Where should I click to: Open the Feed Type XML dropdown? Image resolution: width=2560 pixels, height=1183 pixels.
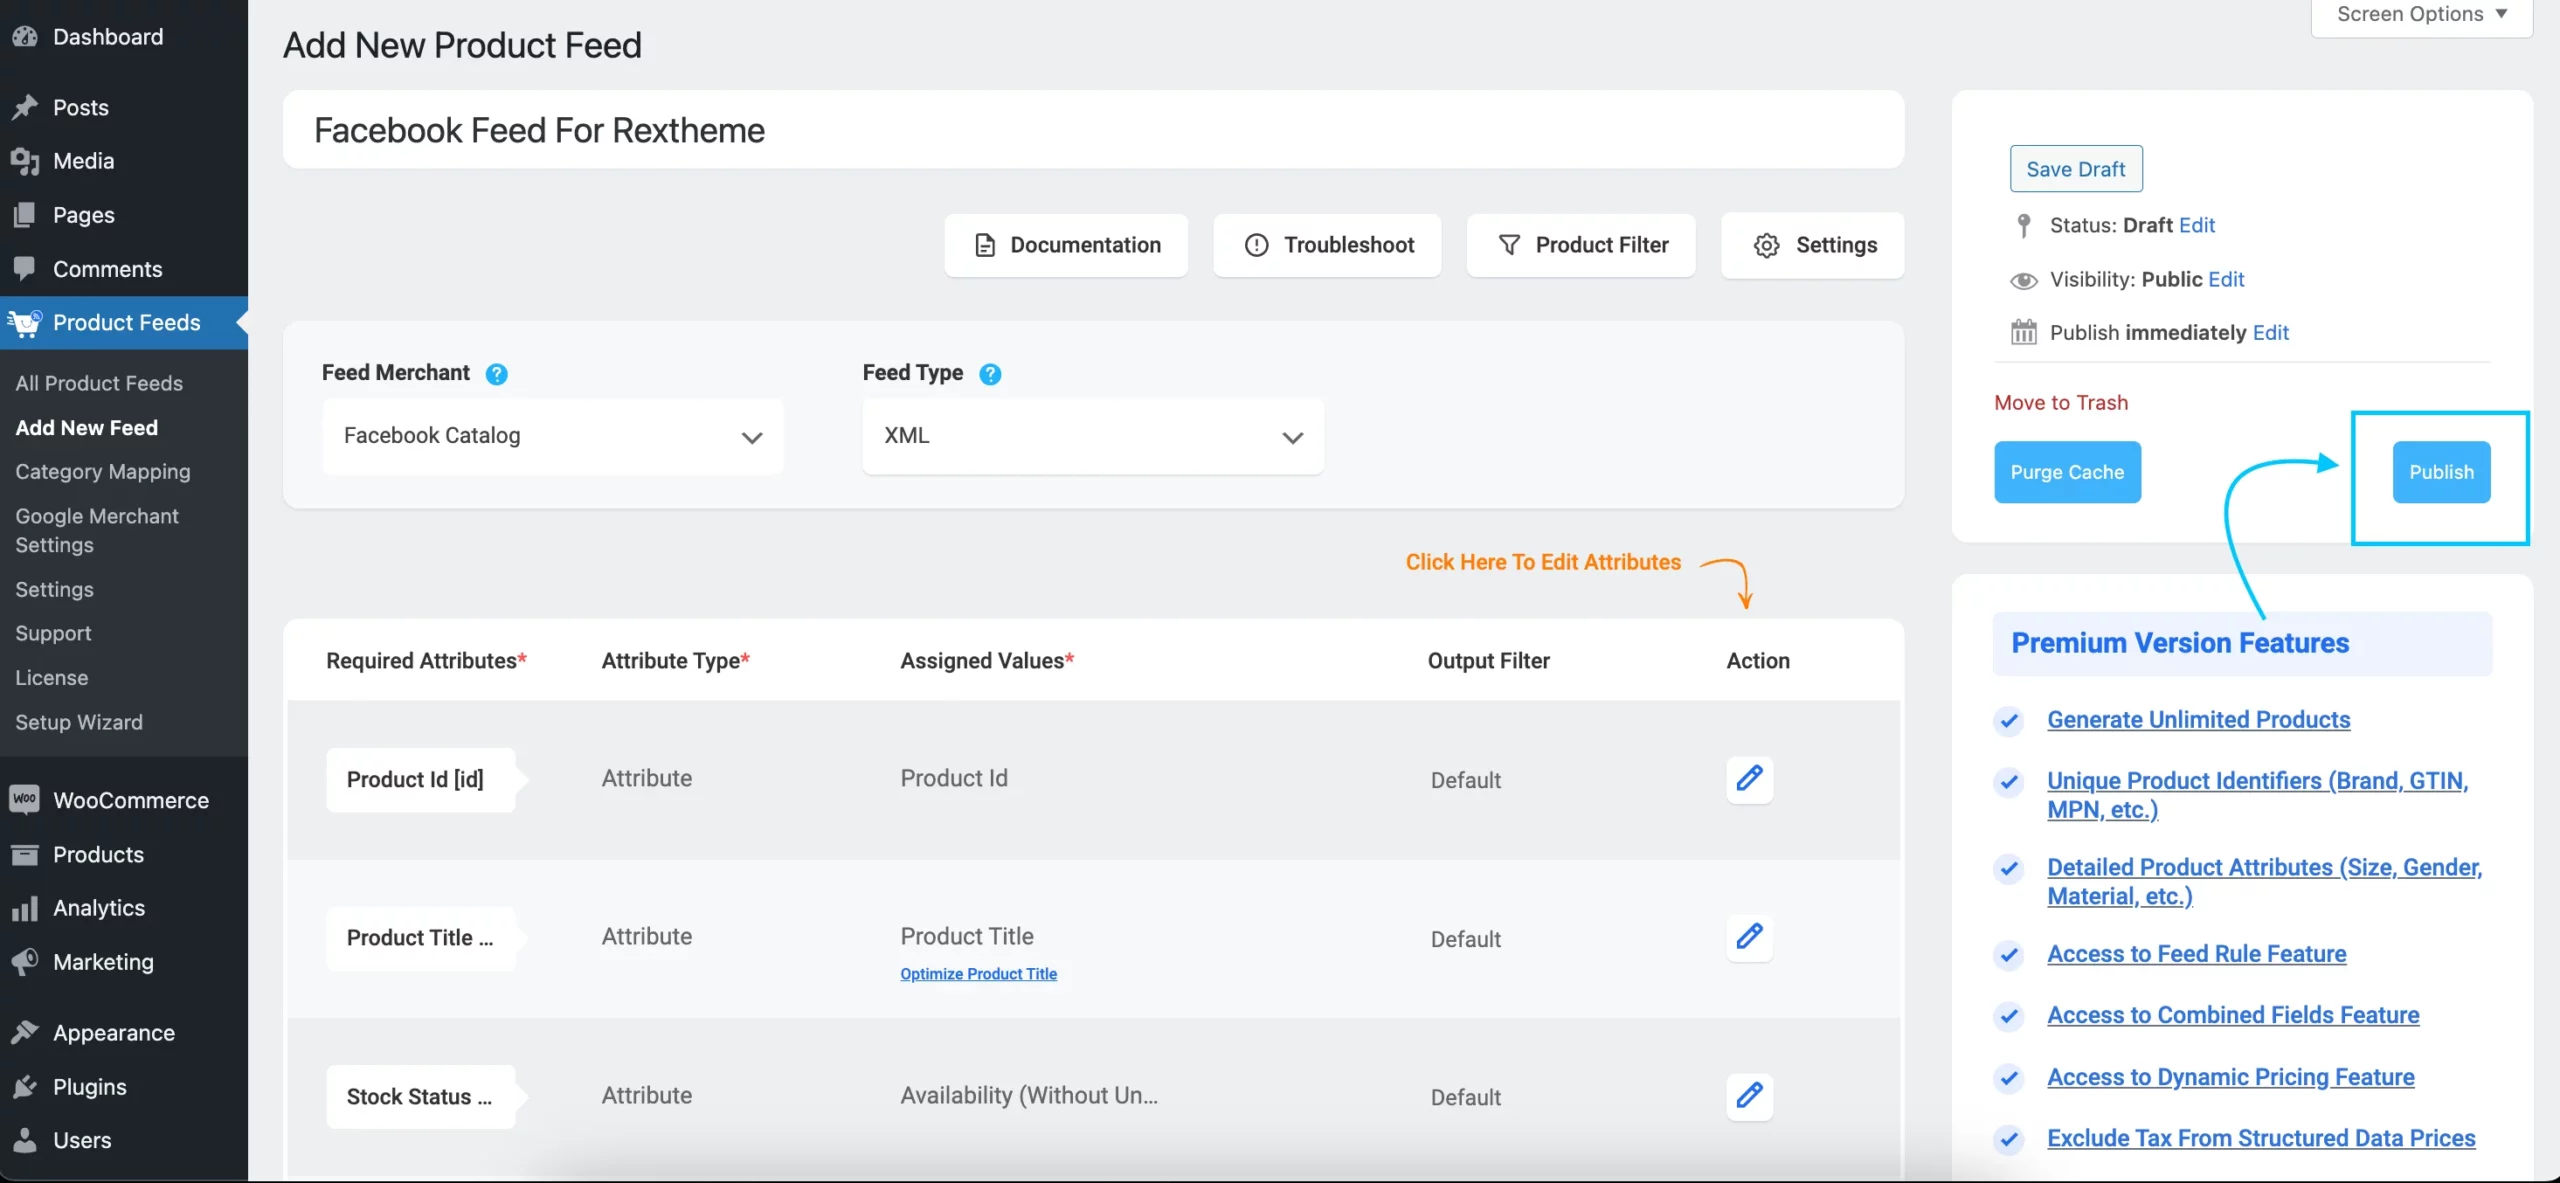[x=1093, y=436]
